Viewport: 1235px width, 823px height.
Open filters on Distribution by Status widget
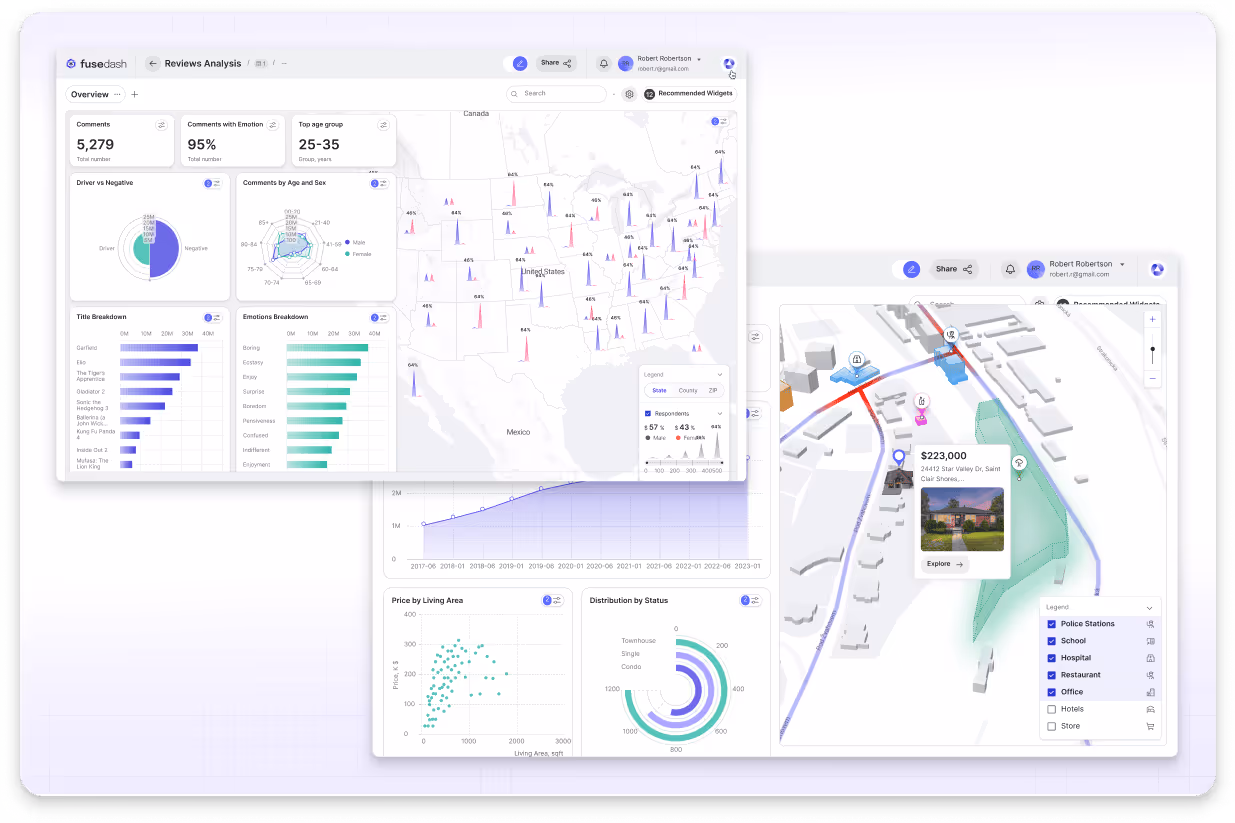[751, 601]
